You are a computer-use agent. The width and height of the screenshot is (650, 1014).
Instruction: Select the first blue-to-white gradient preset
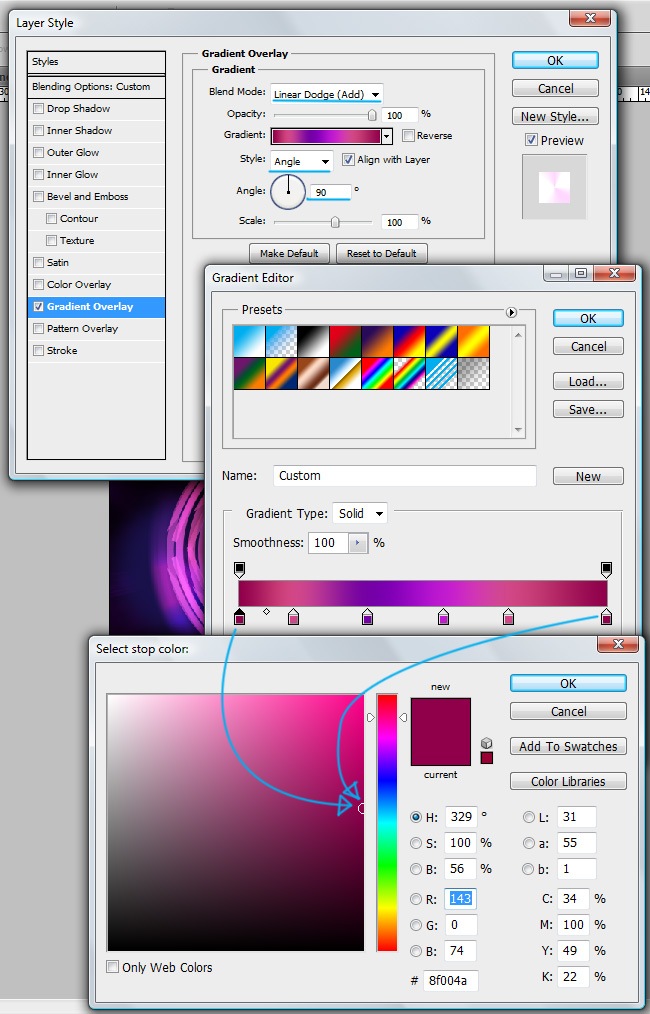coord(249,341)
